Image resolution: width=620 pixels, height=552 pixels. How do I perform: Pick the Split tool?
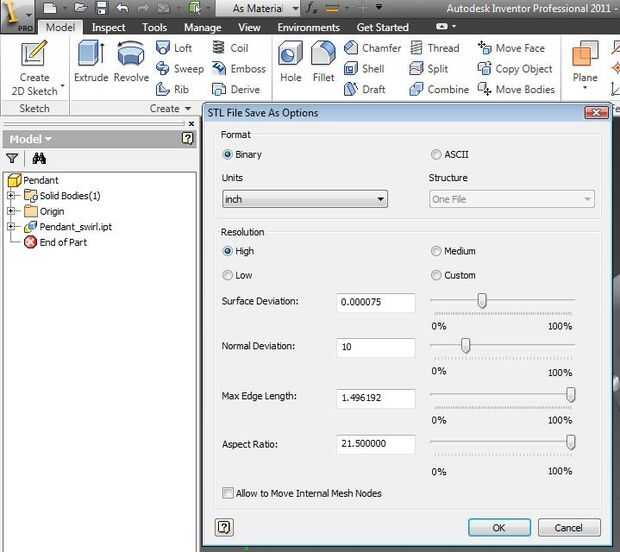(429, 68)
